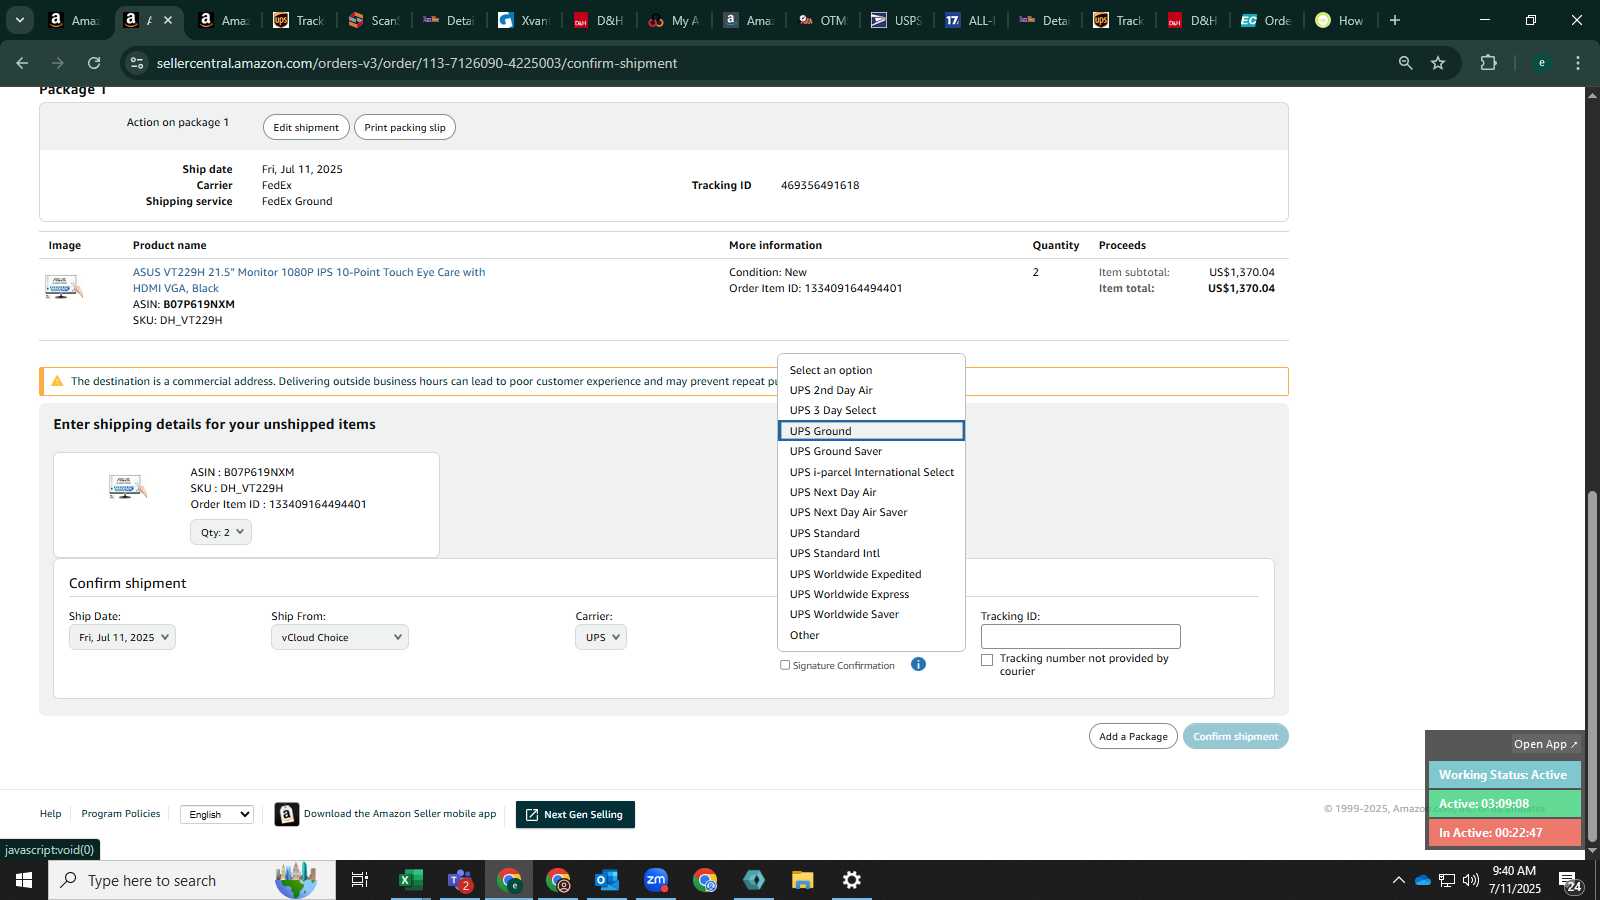Open Microsoft Teams from the taskbar
The image size is (1600, 900).
click(x=460, y=880)
